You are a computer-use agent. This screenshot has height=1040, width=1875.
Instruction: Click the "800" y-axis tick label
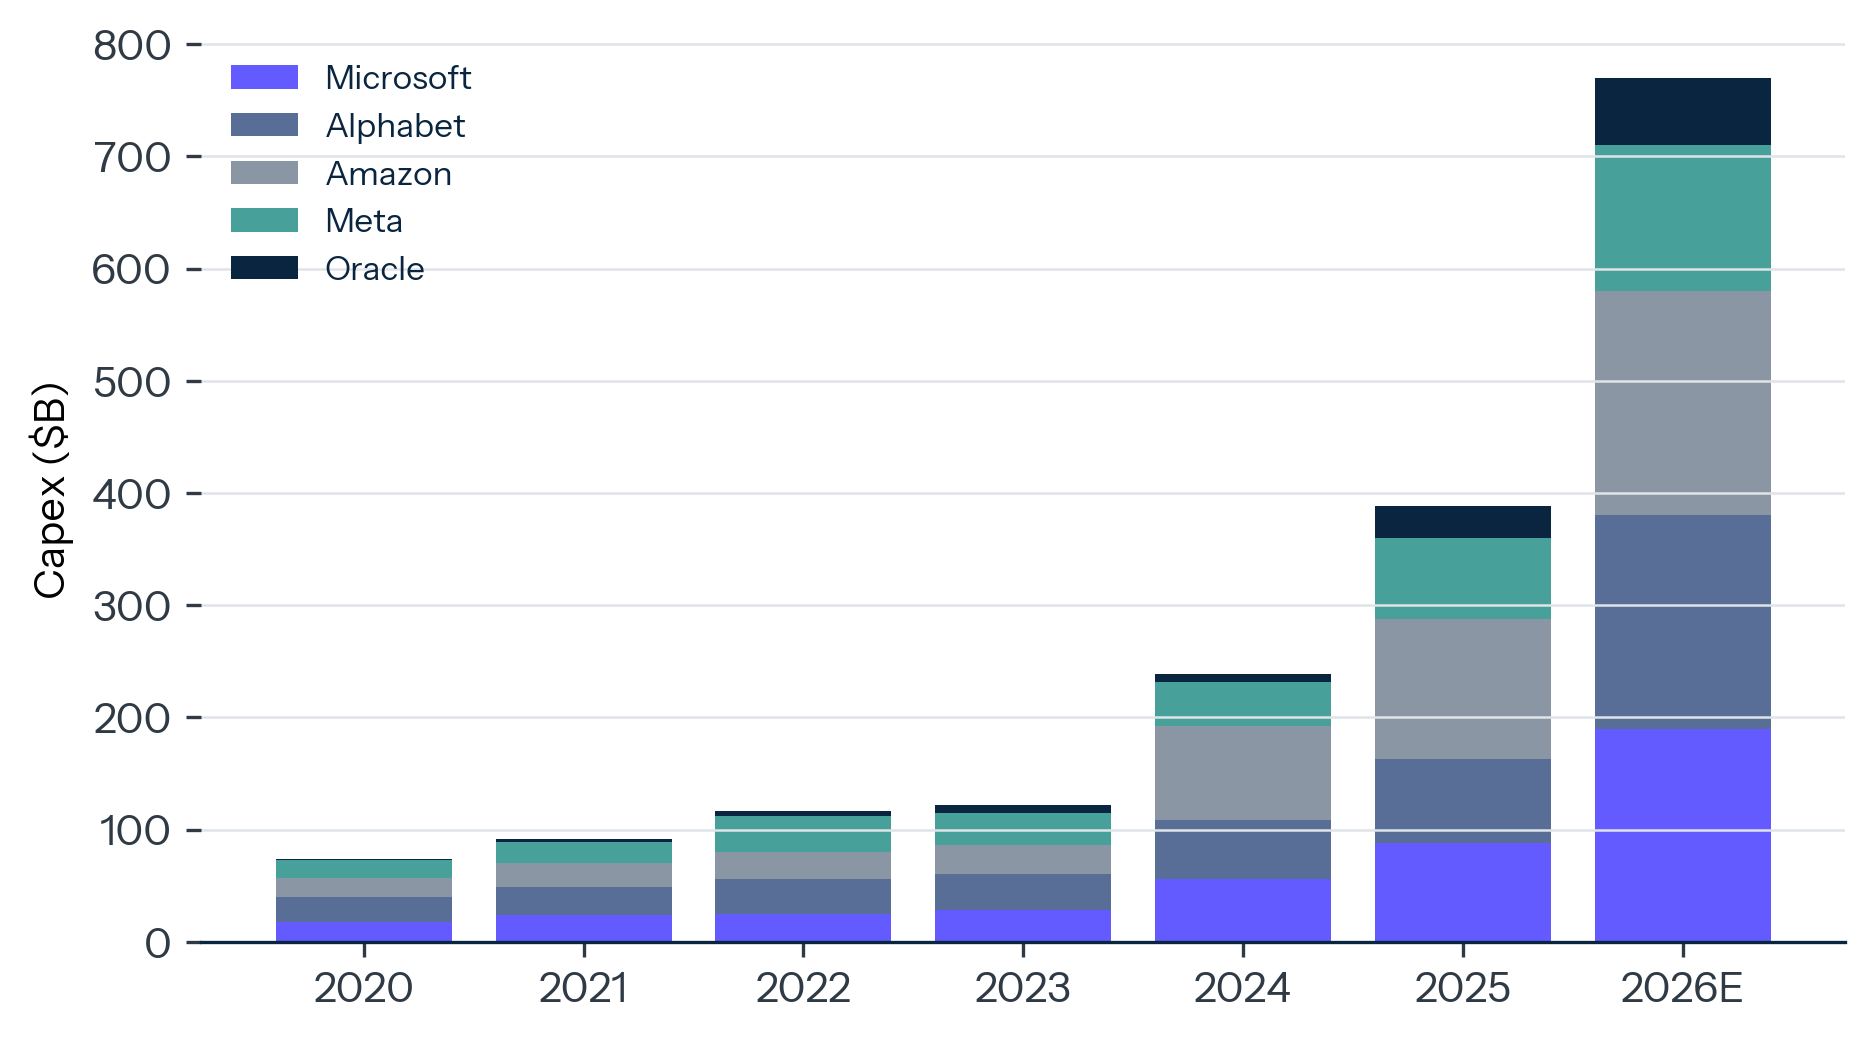tap(133, 46)
